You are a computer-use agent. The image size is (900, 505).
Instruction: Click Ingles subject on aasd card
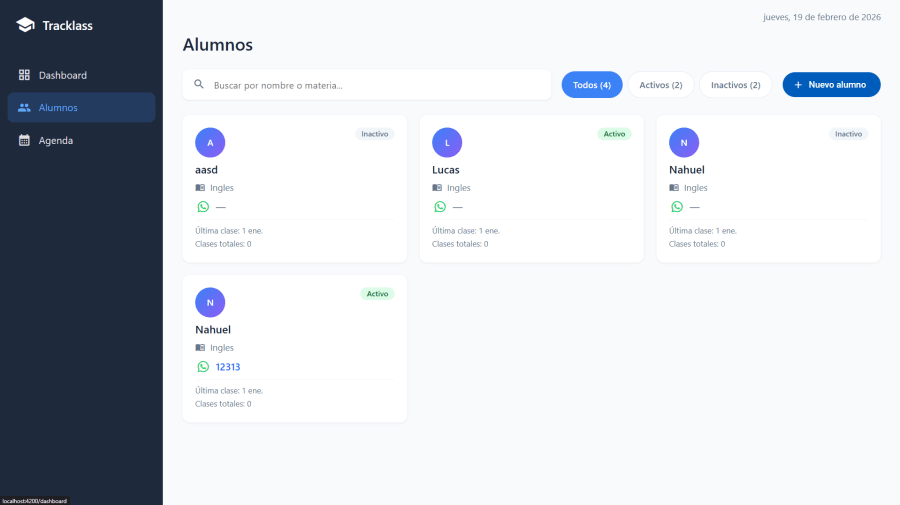pyautogui.click(x=222, y=188)
